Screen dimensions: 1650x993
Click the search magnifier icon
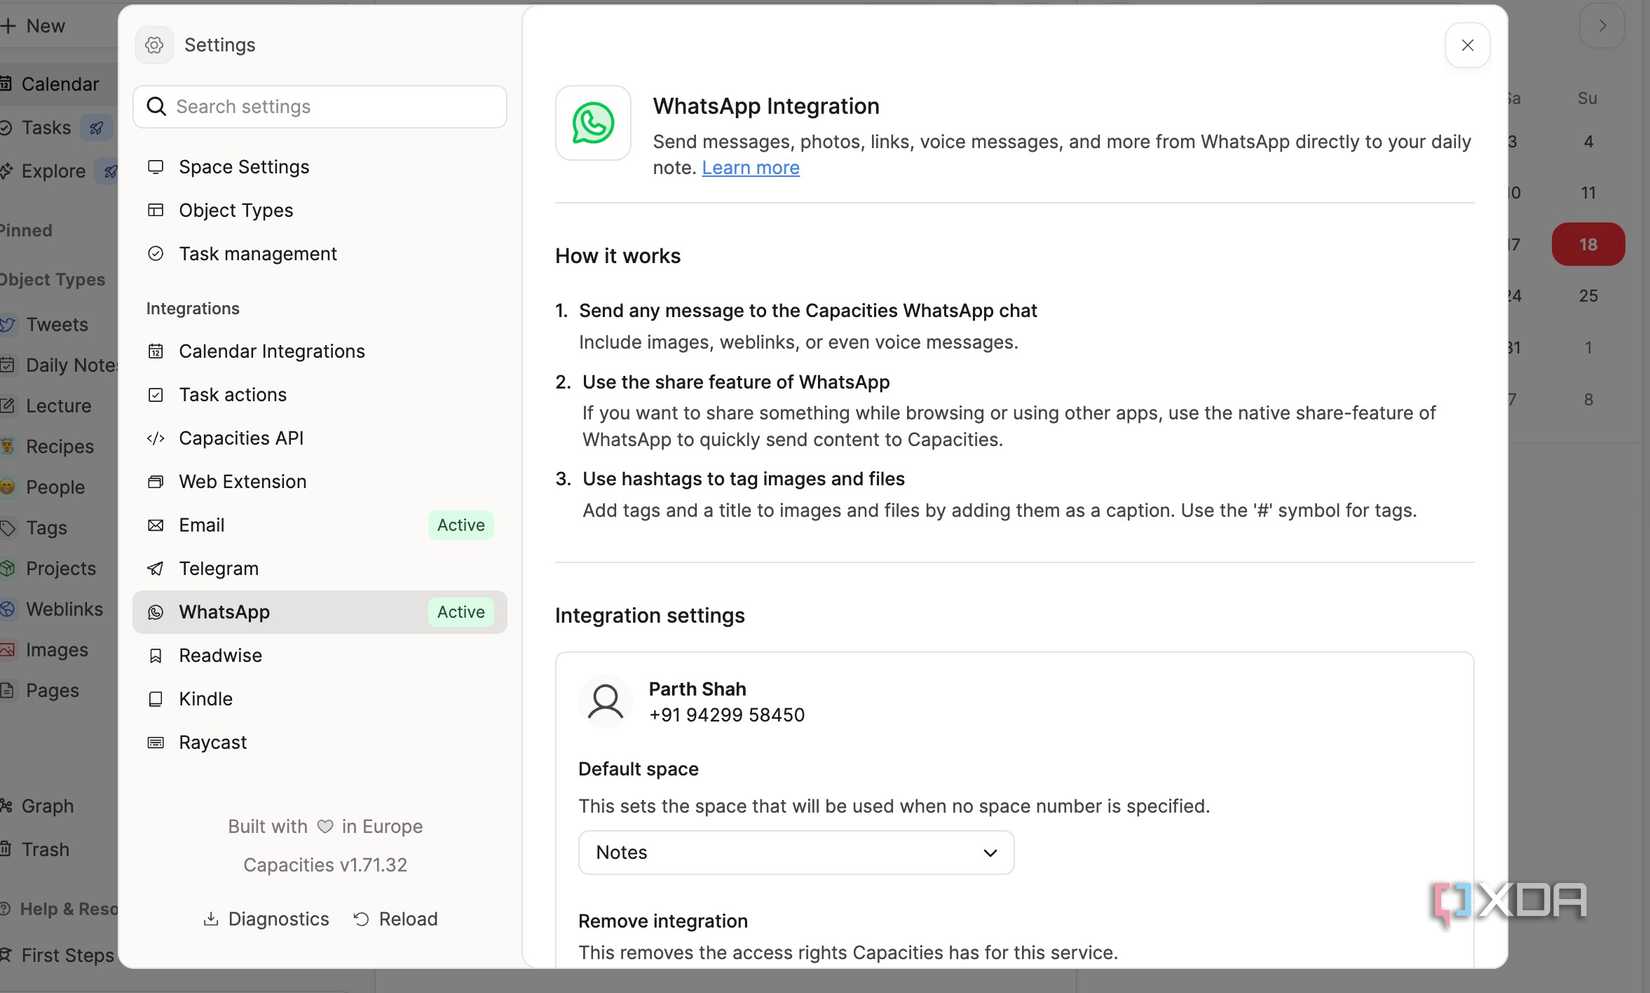click(156, 107)
